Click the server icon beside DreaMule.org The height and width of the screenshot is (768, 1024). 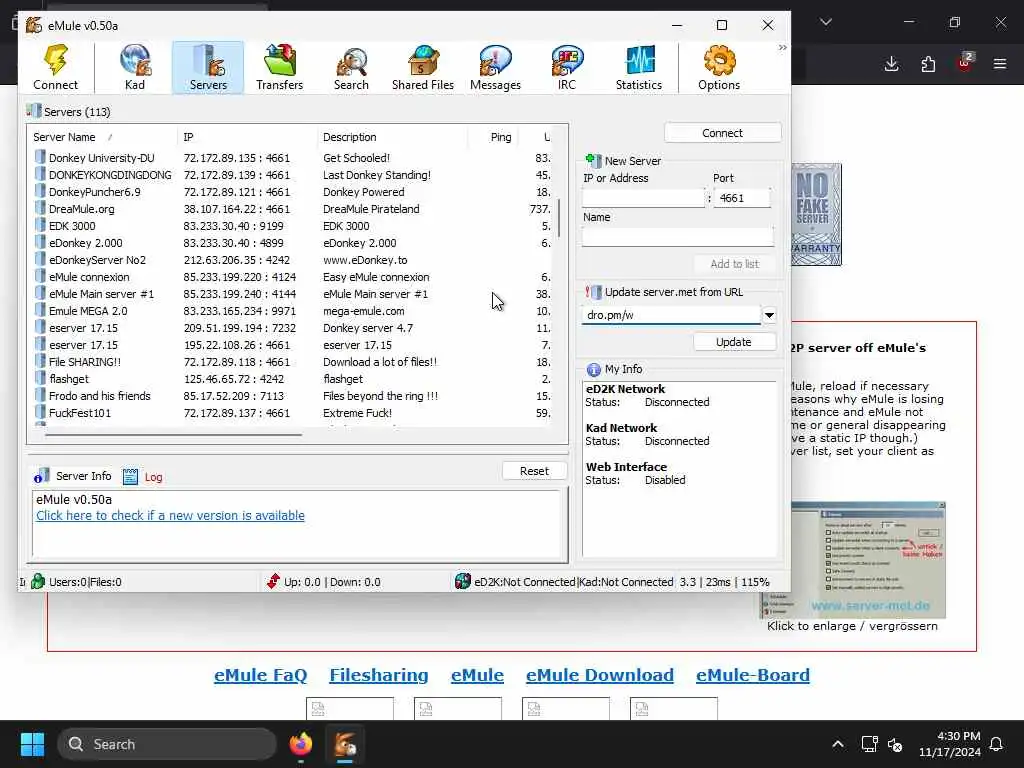coord(40,208)
